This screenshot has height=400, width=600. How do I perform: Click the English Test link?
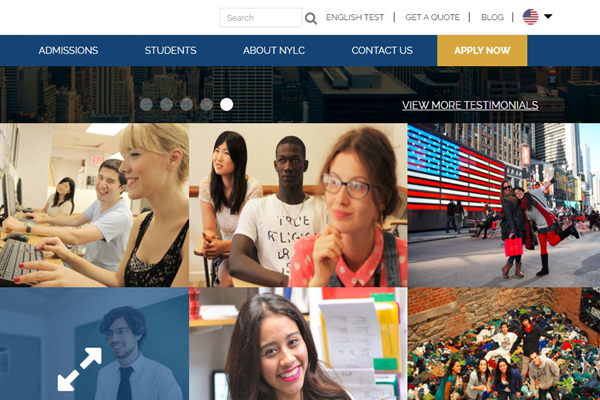click(355, 17)
